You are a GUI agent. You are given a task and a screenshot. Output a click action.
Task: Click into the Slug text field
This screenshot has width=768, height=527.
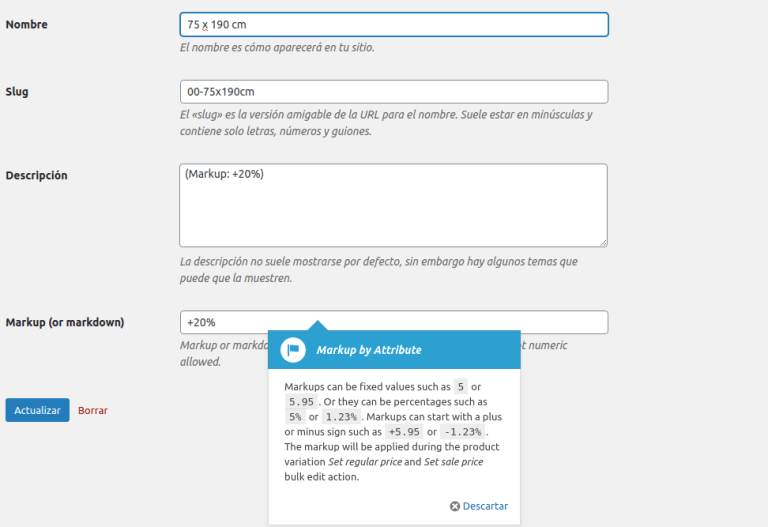point(394,92)
